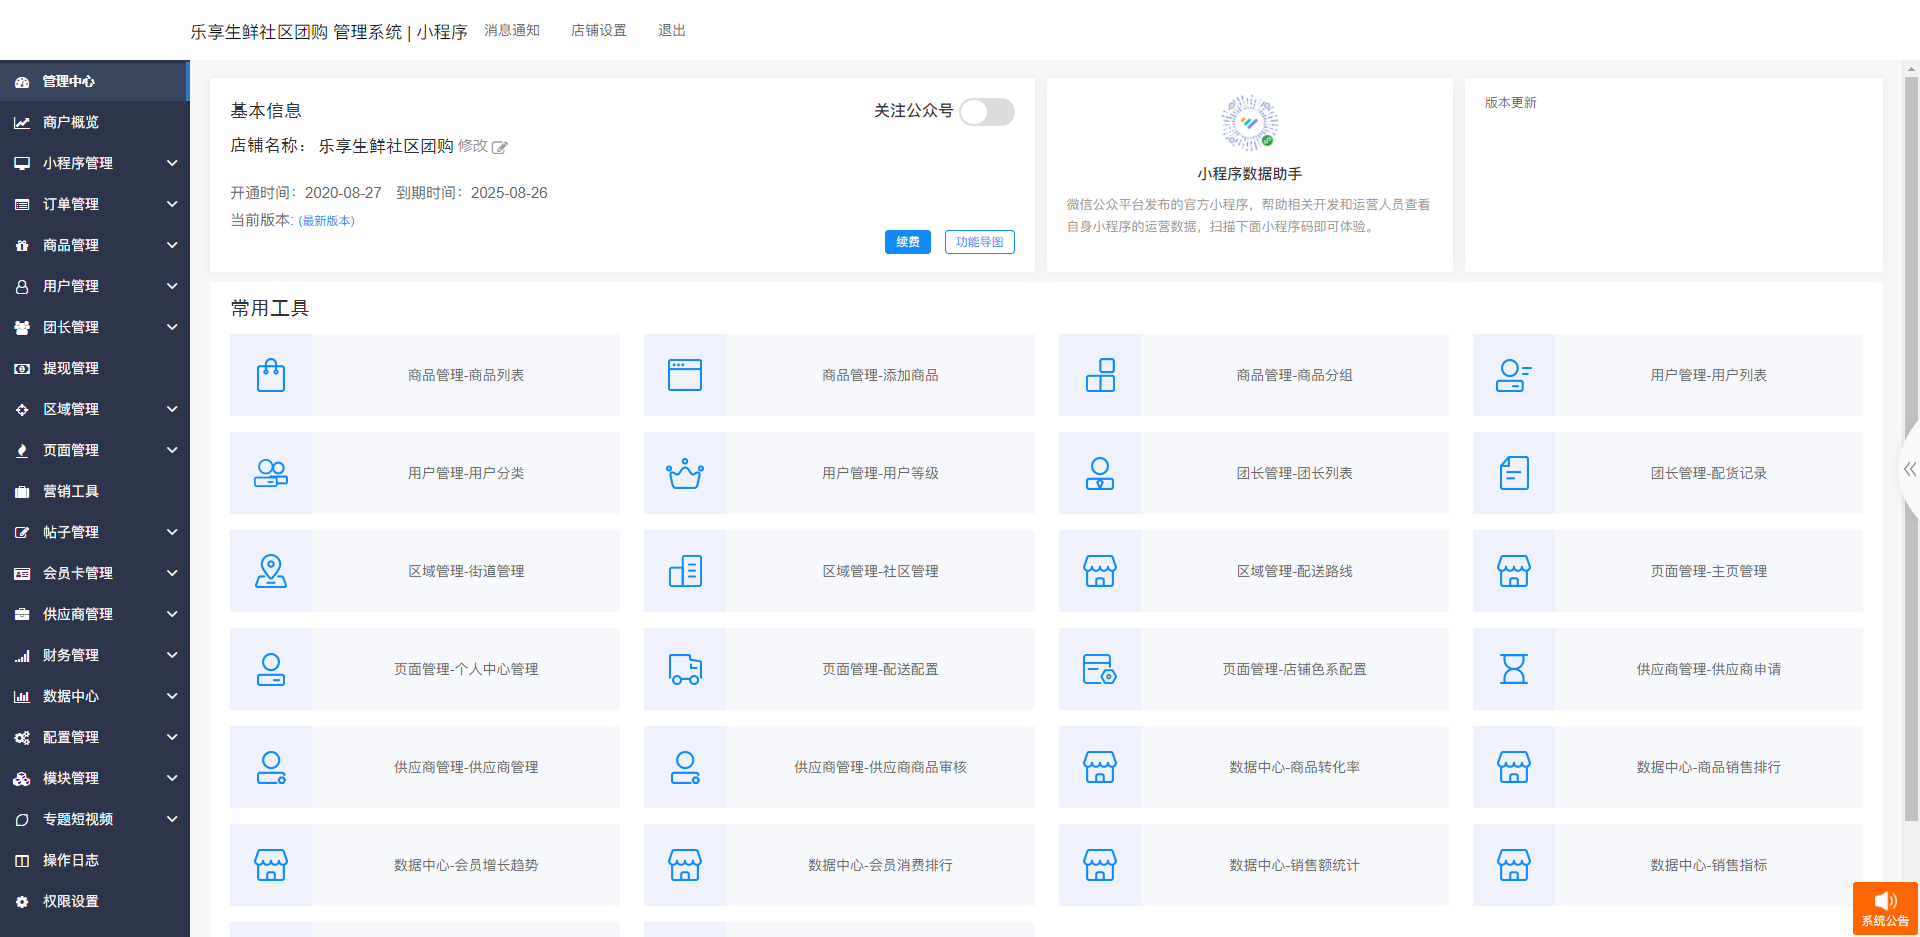Click the hourglass icon for 供应商管理-供应商申请

1513,669
